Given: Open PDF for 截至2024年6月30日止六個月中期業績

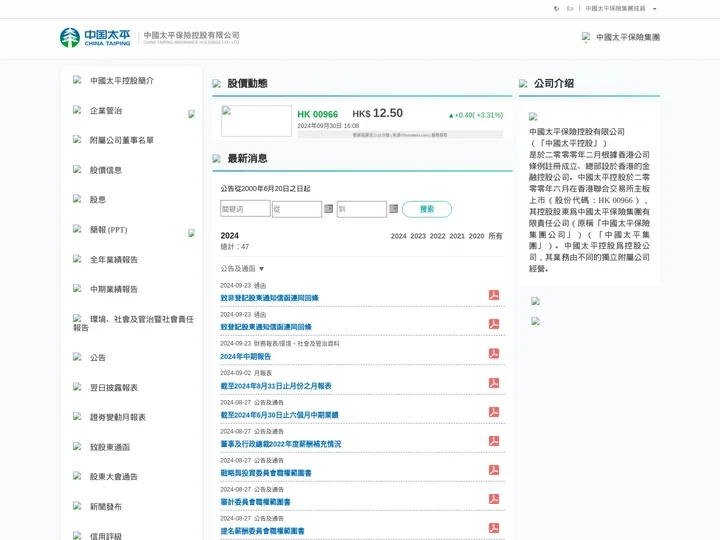Looking at the screenshot, I should 494,412.
